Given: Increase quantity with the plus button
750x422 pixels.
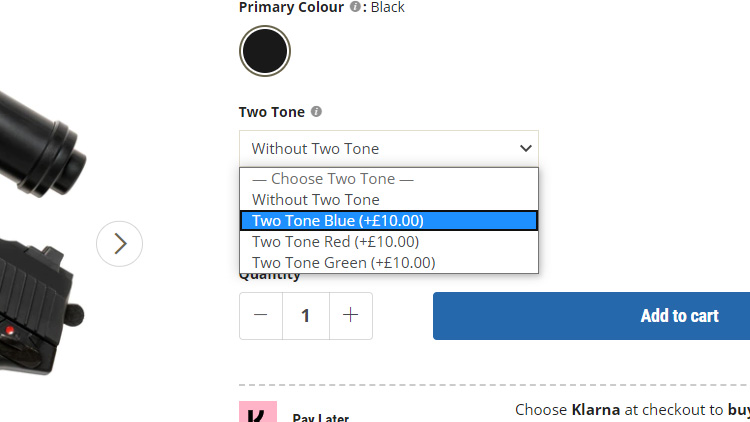Looking at the screenshot, I should (350, 315).
